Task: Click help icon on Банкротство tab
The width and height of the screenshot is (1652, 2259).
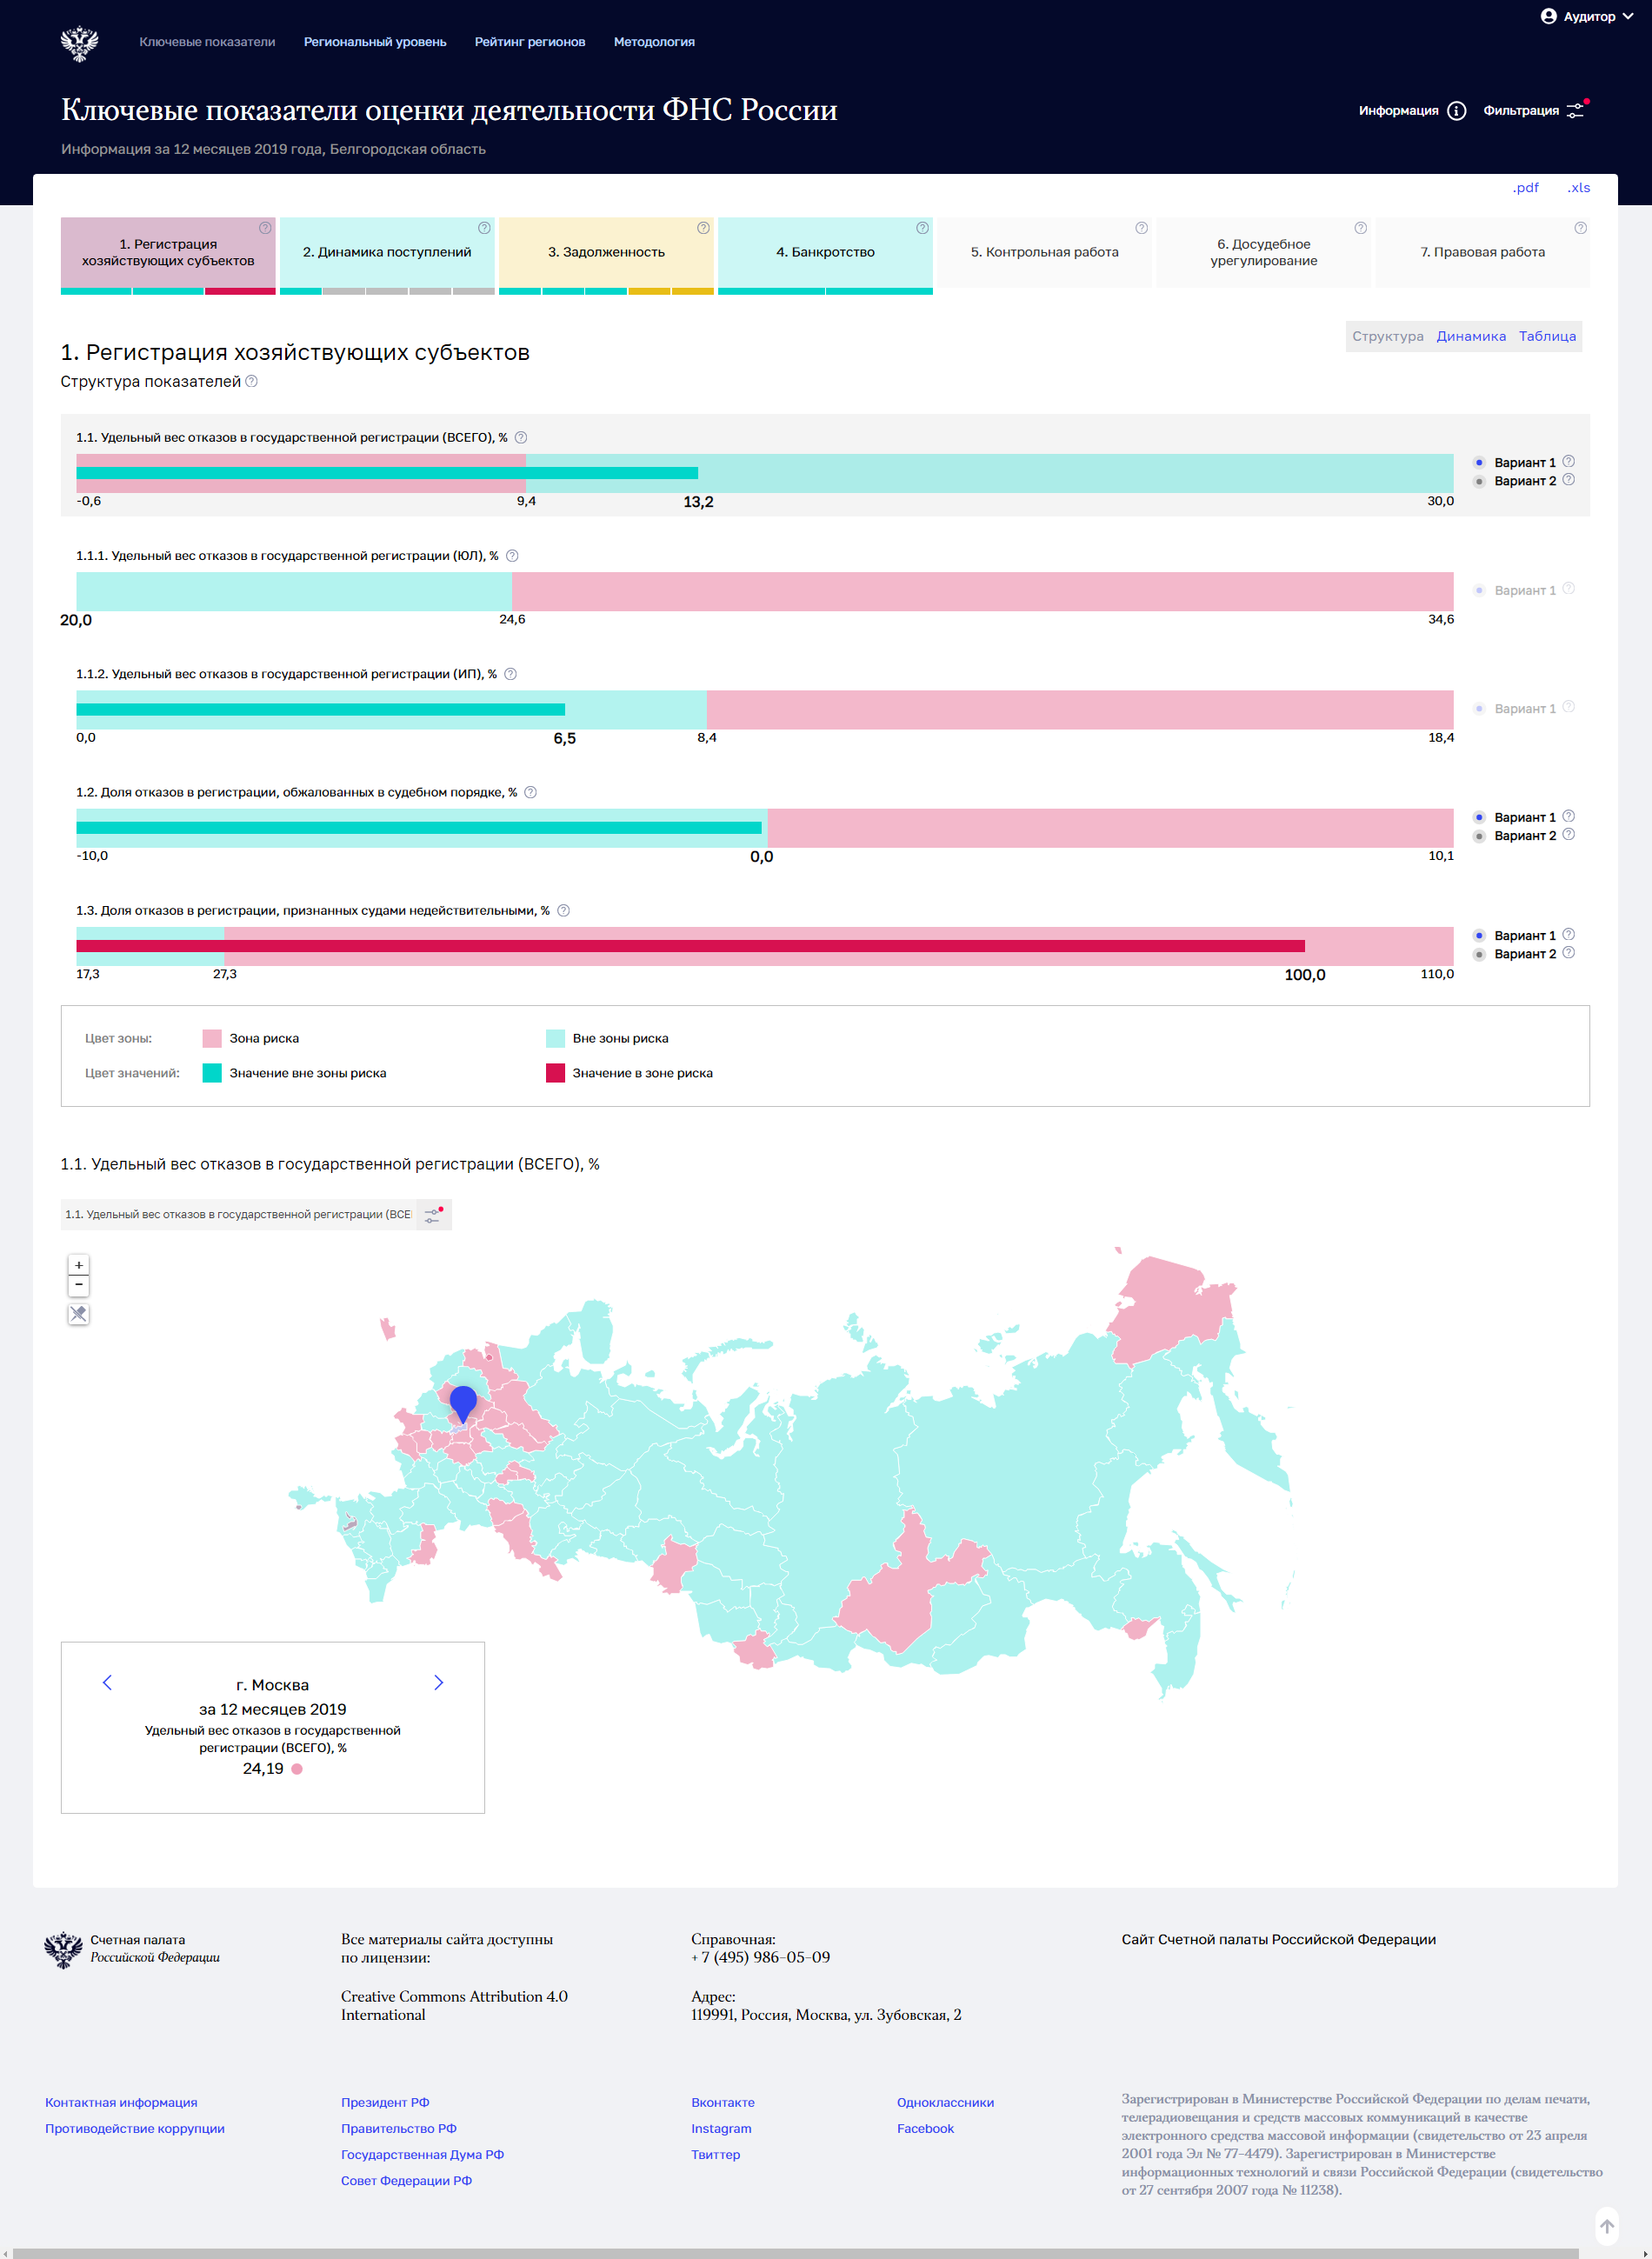Action: pyautogui.click(x=922, y=228)
